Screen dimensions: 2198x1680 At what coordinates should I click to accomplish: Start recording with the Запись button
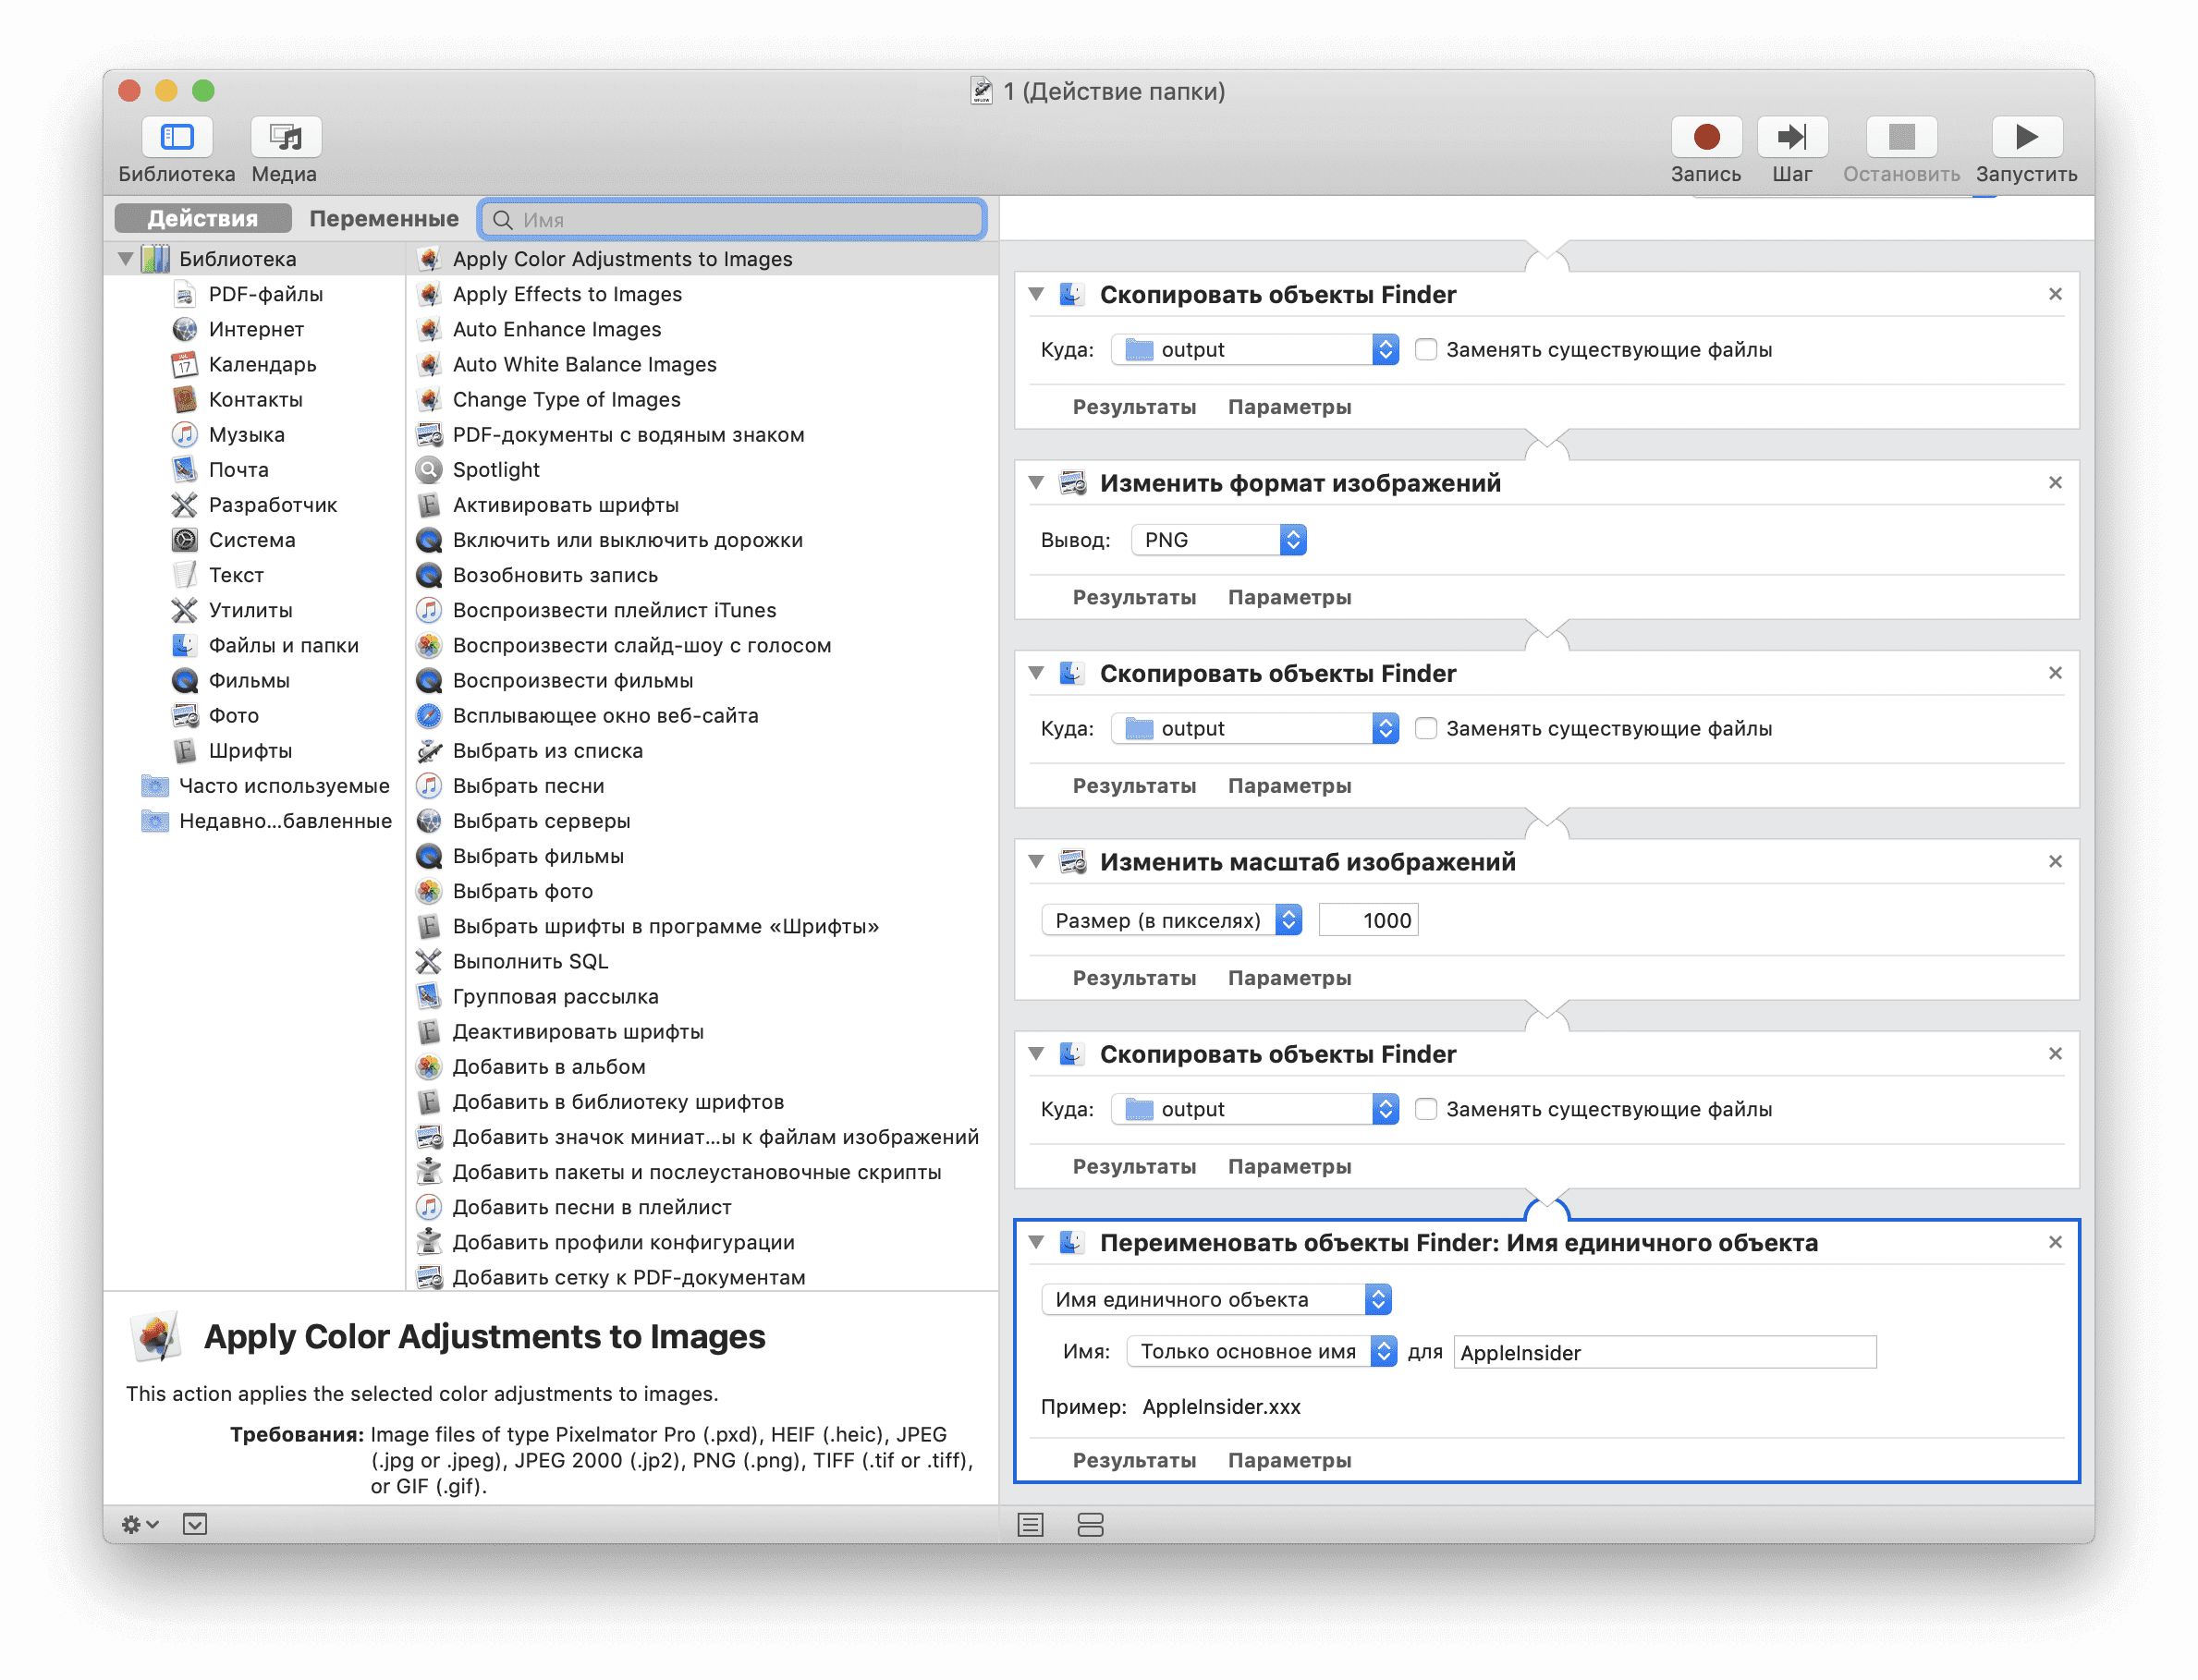(x=1705, y=137)
